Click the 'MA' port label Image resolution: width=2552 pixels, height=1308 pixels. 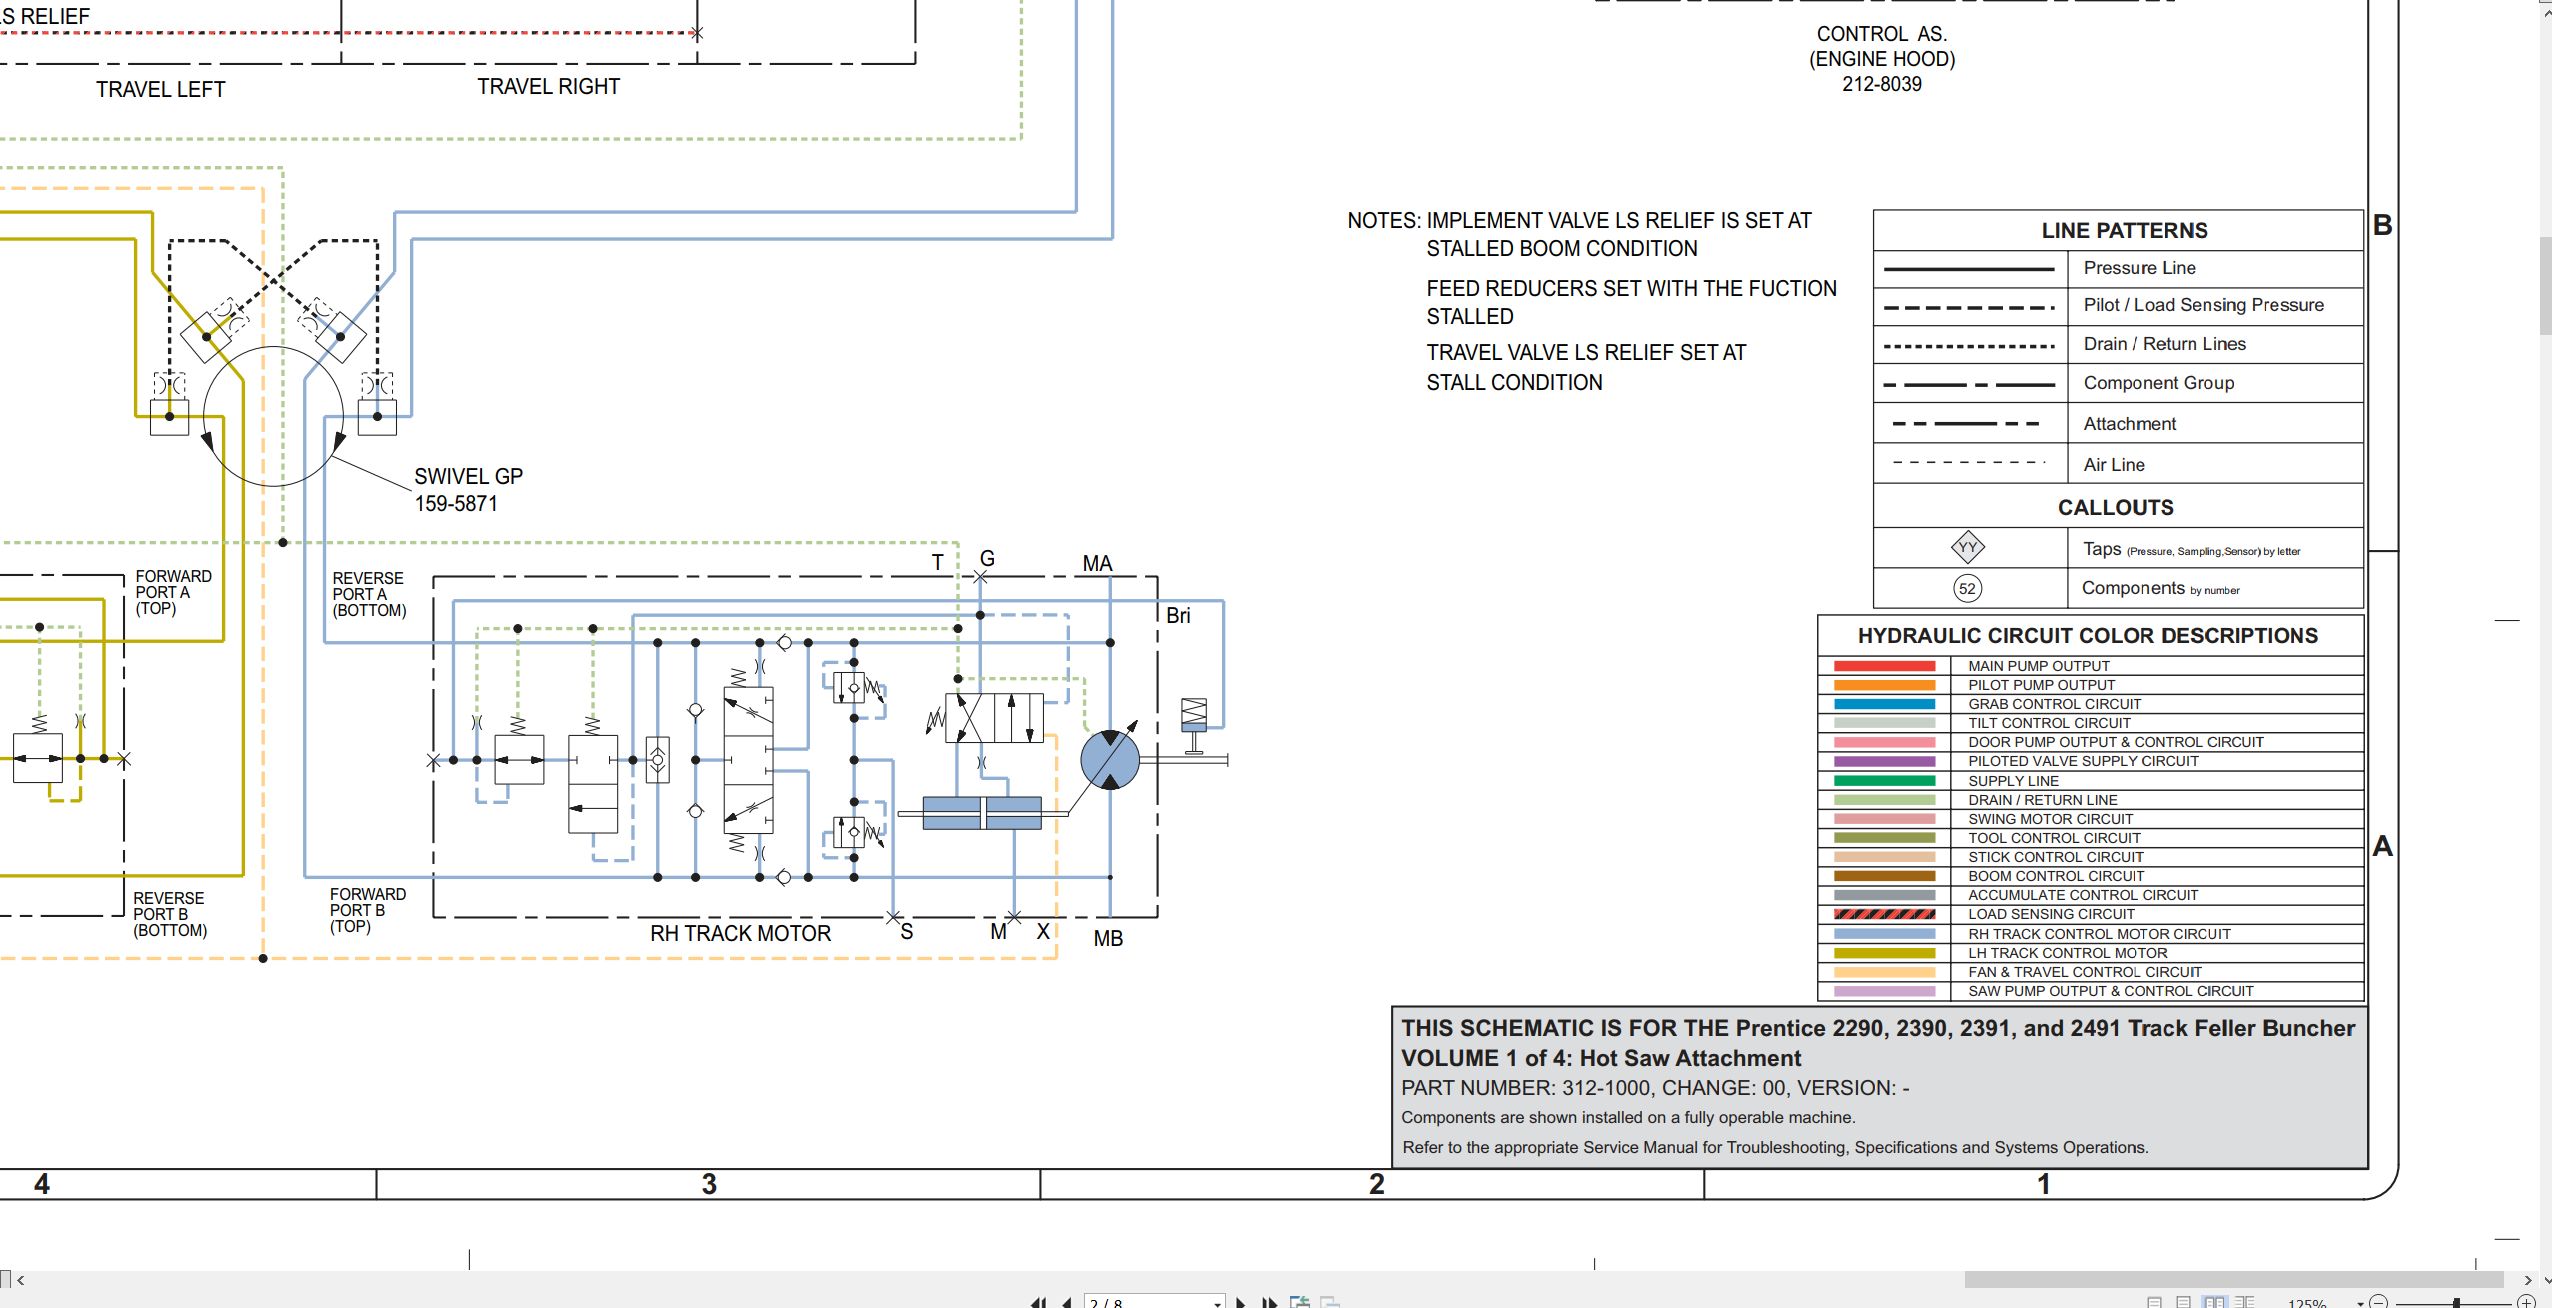tap(1097, 564)
